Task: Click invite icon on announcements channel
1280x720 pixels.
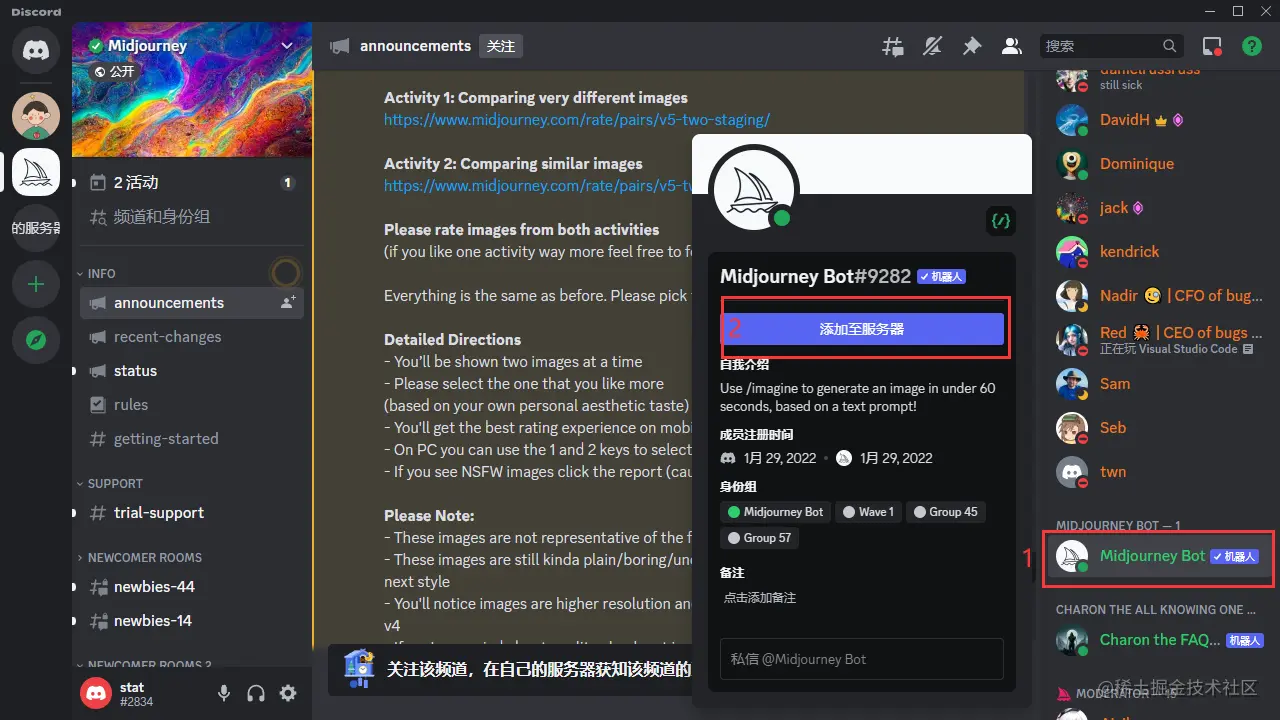Action: pos(288,303)
